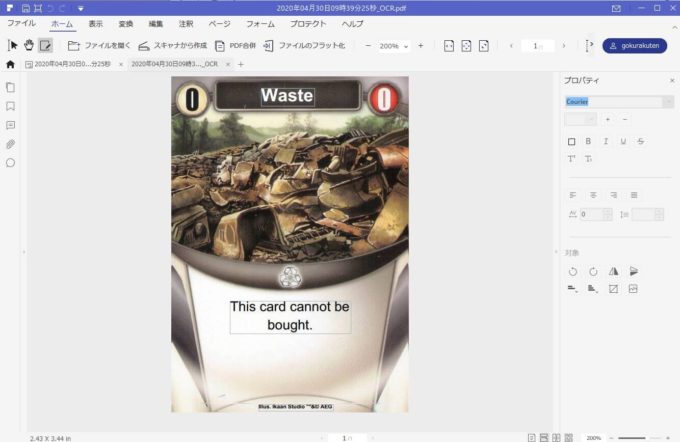Open the プロテクト tab
This screenshot has height=442, width=680.
pos(308,24)
